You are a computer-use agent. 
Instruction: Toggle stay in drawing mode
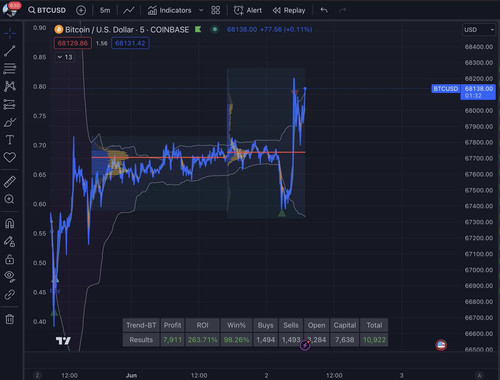coord(10,241)
